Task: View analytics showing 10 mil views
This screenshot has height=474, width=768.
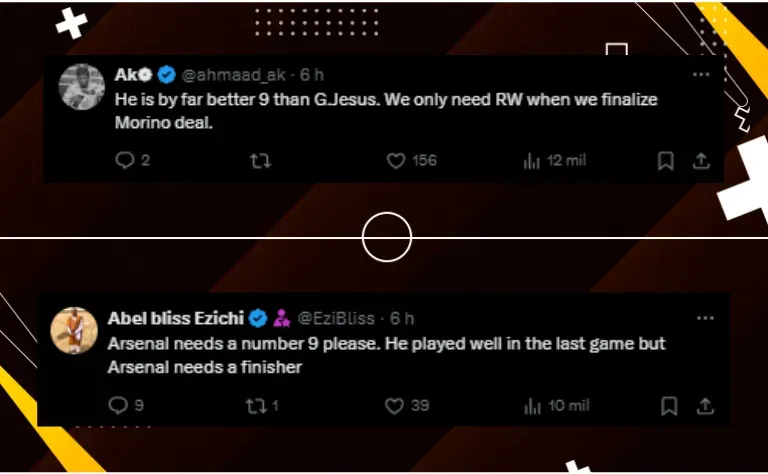Action: 532,405
